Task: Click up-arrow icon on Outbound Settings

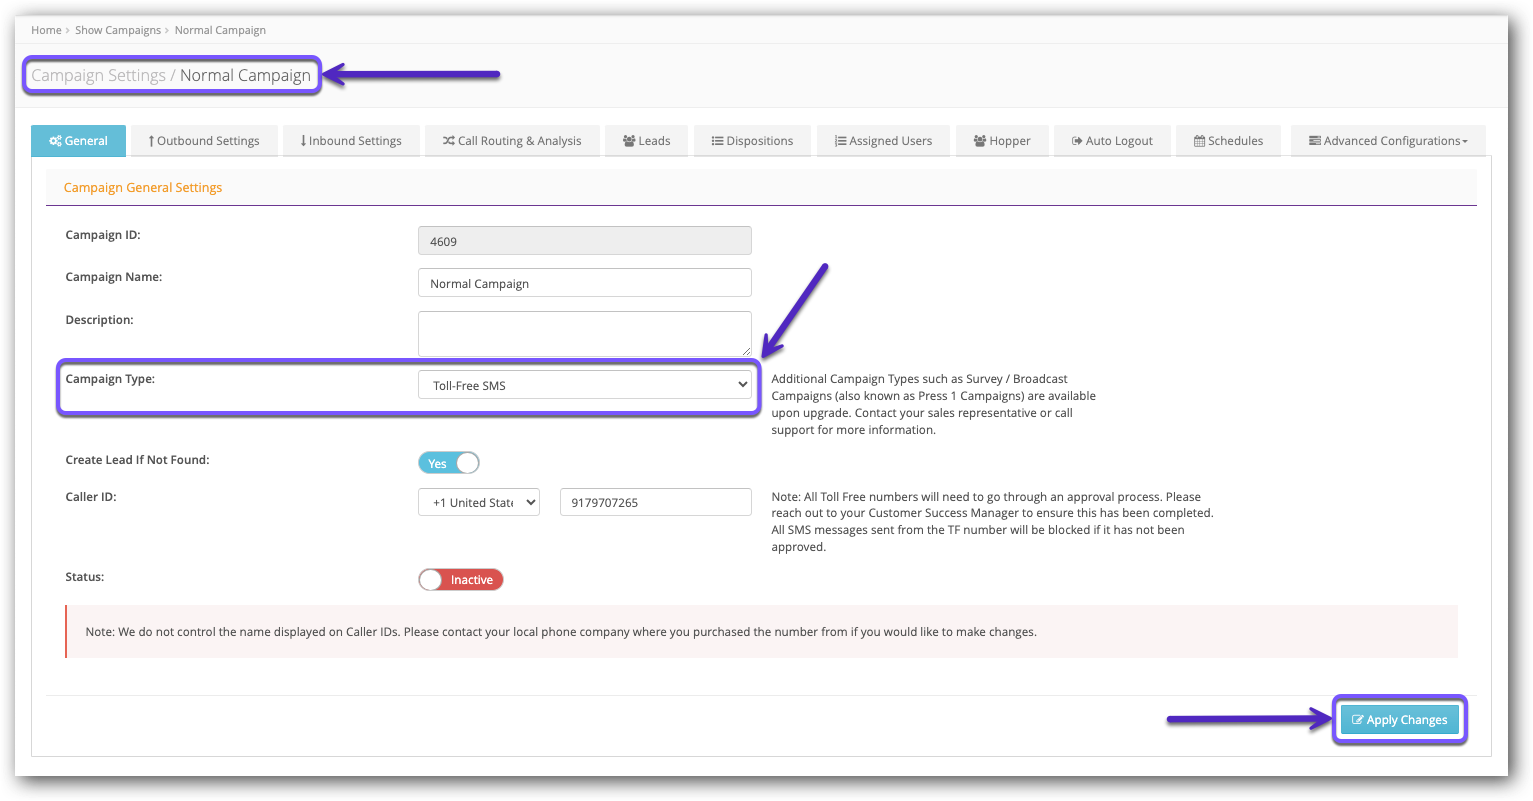Action: [x=151, y=141]
